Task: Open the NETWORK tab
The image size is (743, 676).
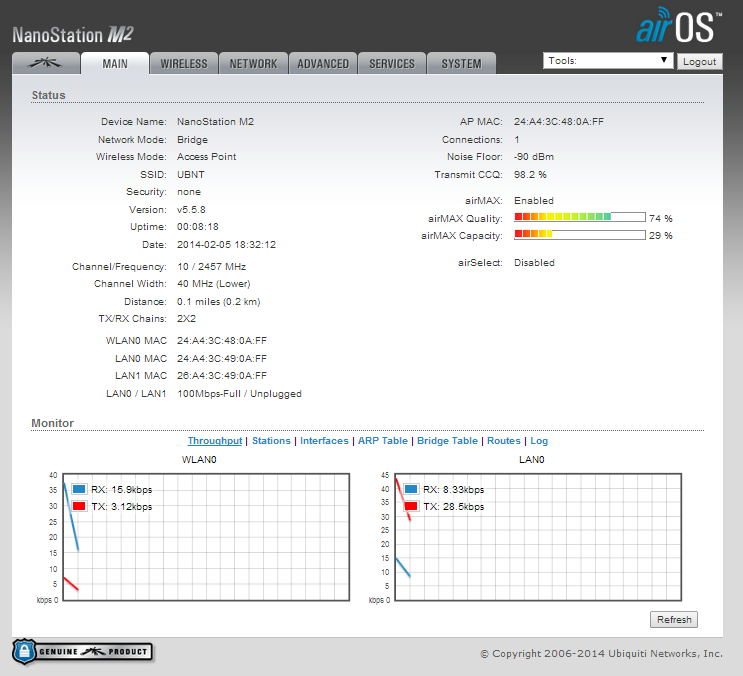Action: click(x=254, y=63)
